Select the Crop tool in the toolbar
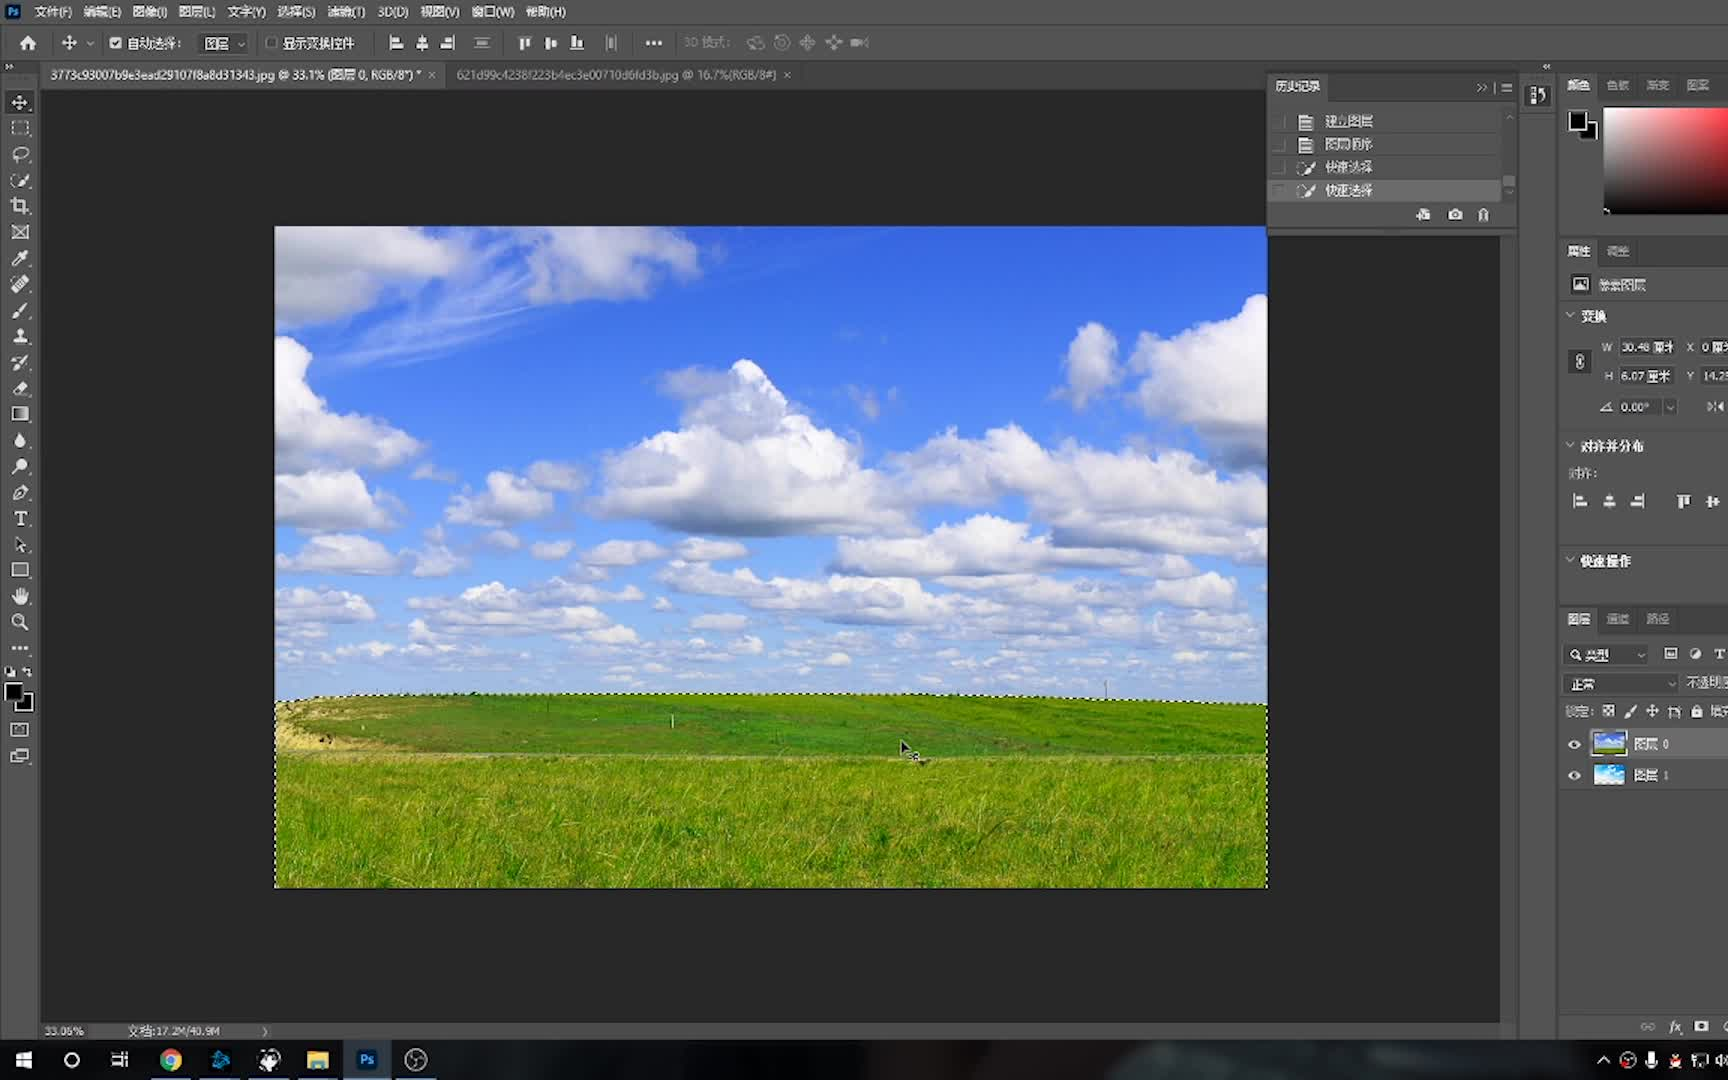 (x=20, y=206)
